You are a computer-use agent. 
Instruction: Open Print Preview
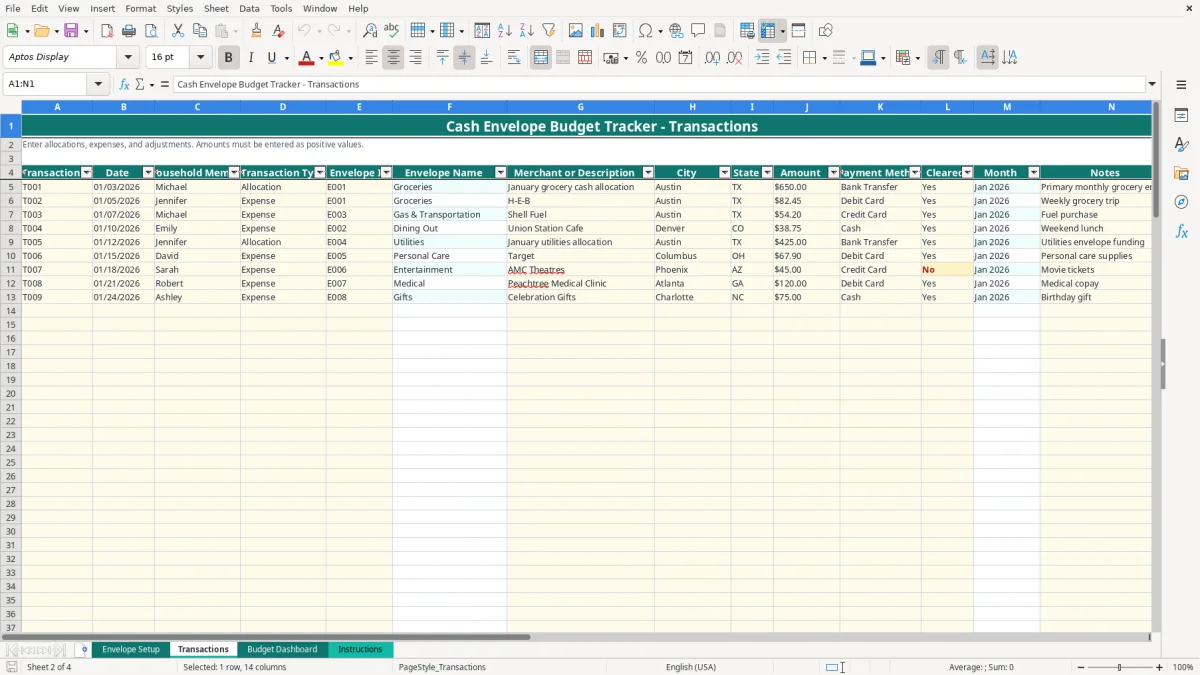pyautogui.click(x=151, y=31)
